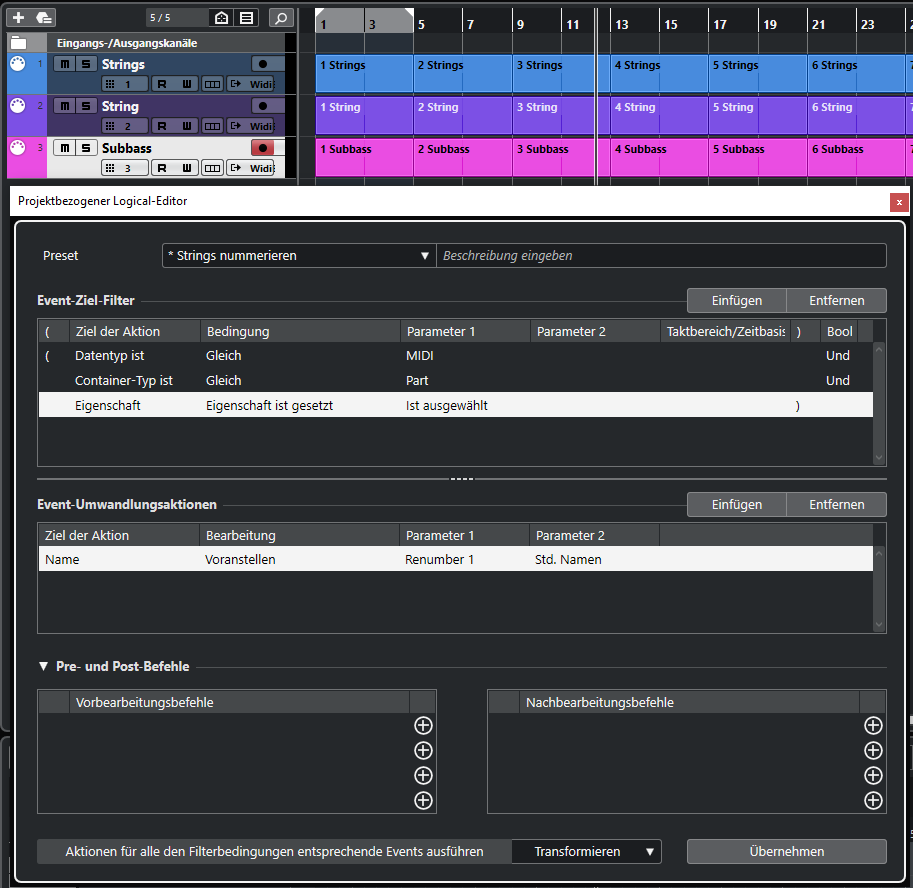Add first Nachbearbeitungsbefehle plus icon
Image resolution: width=913 pixels, height=888 pixels.
coord(873,726)
